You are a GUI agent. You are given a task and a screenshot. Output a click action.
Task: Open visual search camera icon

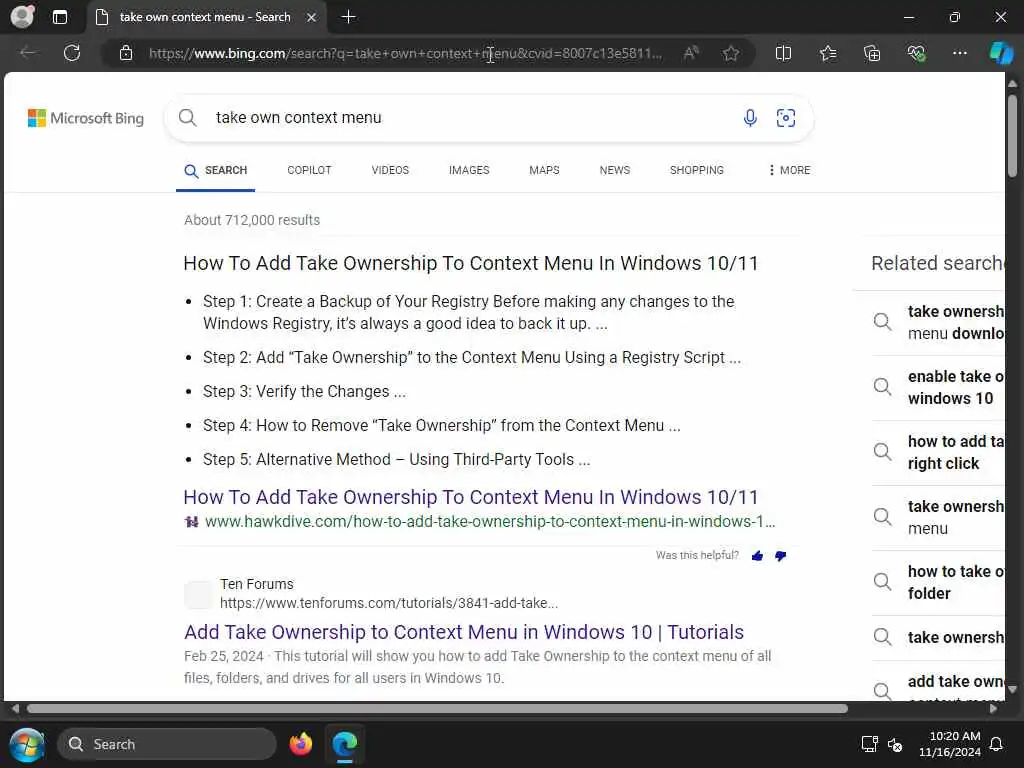click(786, 118)
